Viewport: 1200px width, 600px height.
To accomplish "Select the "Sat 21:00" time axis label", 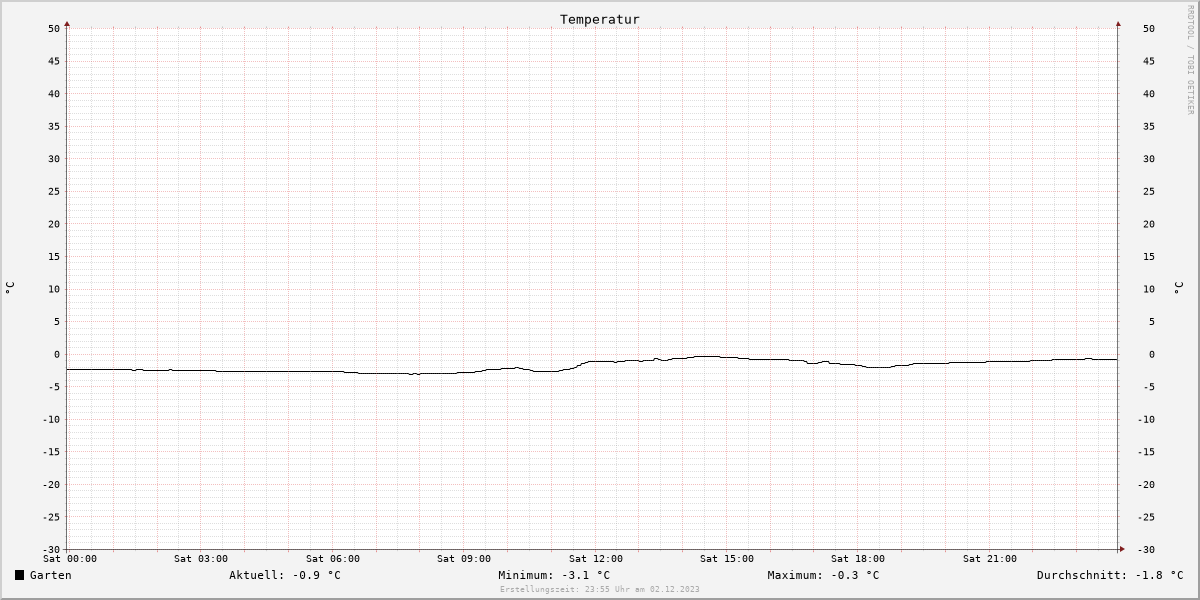I will 990,559.
